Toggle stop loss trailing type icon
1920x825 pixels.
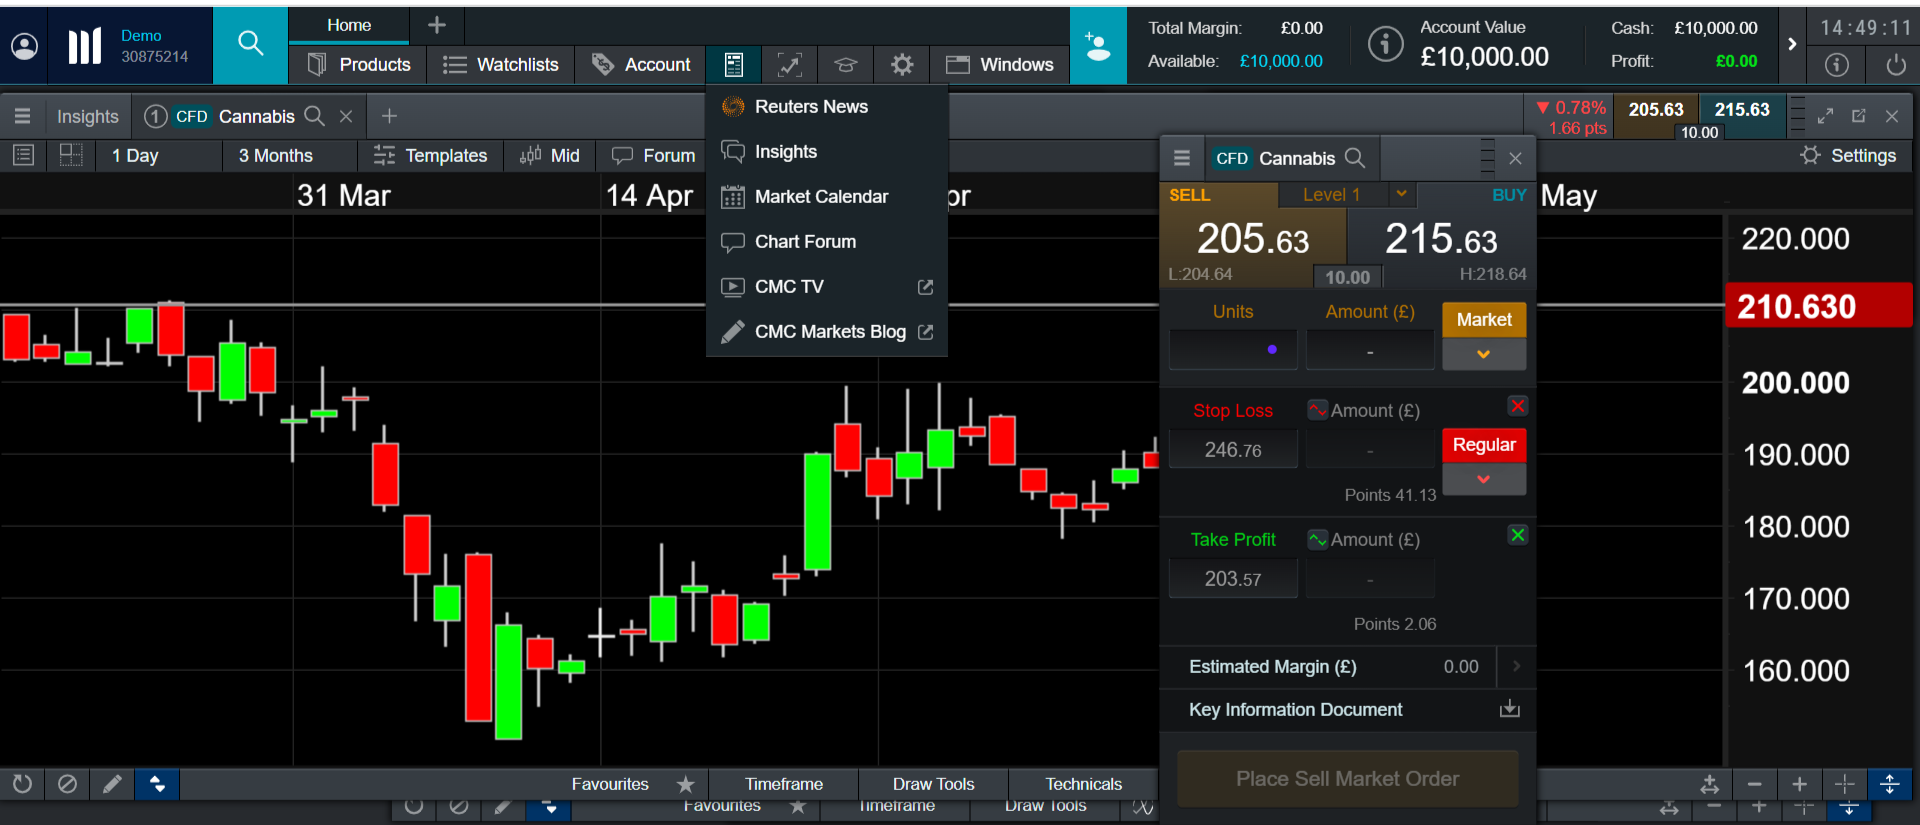point(1318,410)
